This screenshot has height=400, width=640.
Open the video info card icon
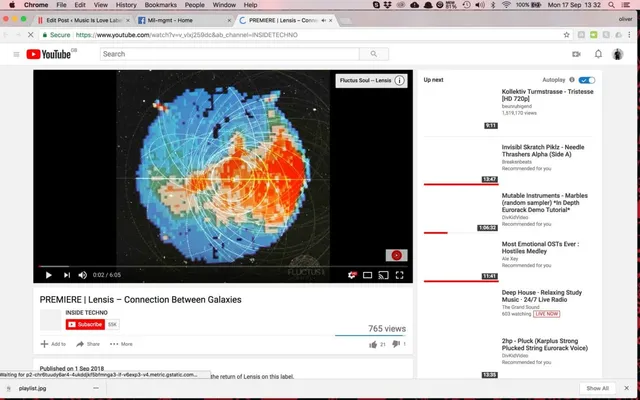(x=400, y=80)
